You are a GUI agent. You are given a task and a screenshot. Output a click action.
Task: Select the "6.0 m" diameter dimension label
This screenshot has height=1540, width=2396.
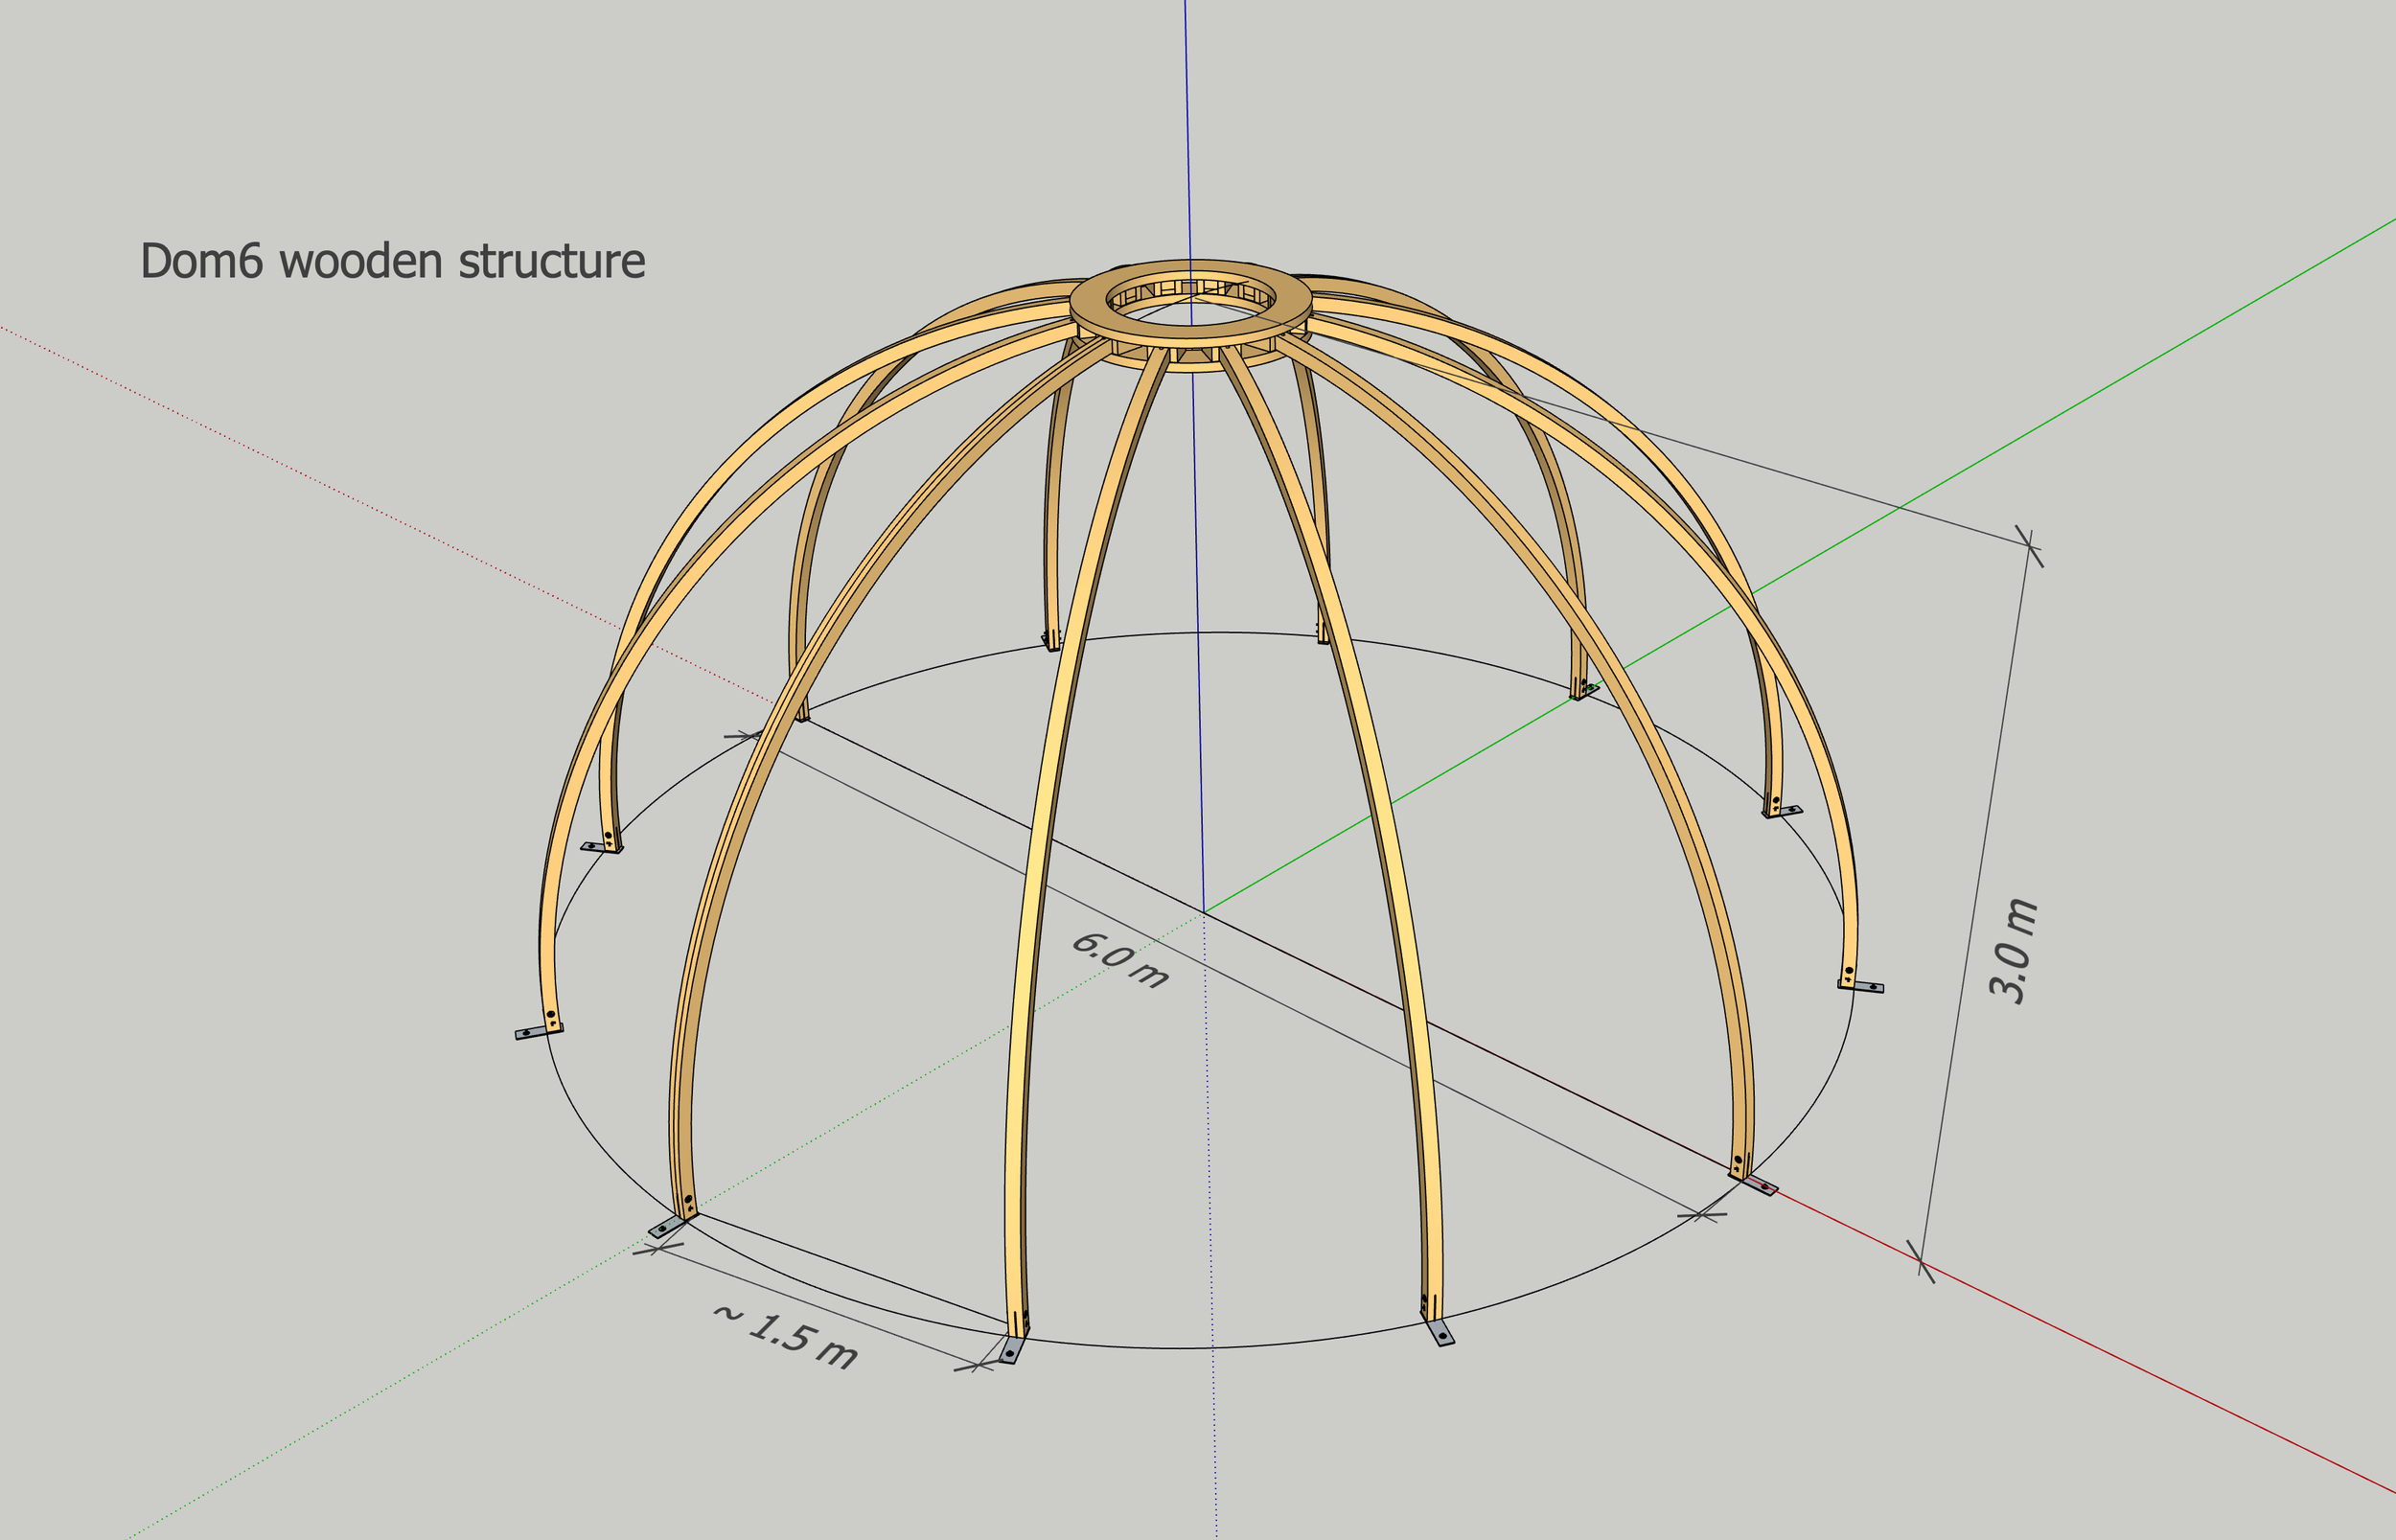tap(1119, 960)
